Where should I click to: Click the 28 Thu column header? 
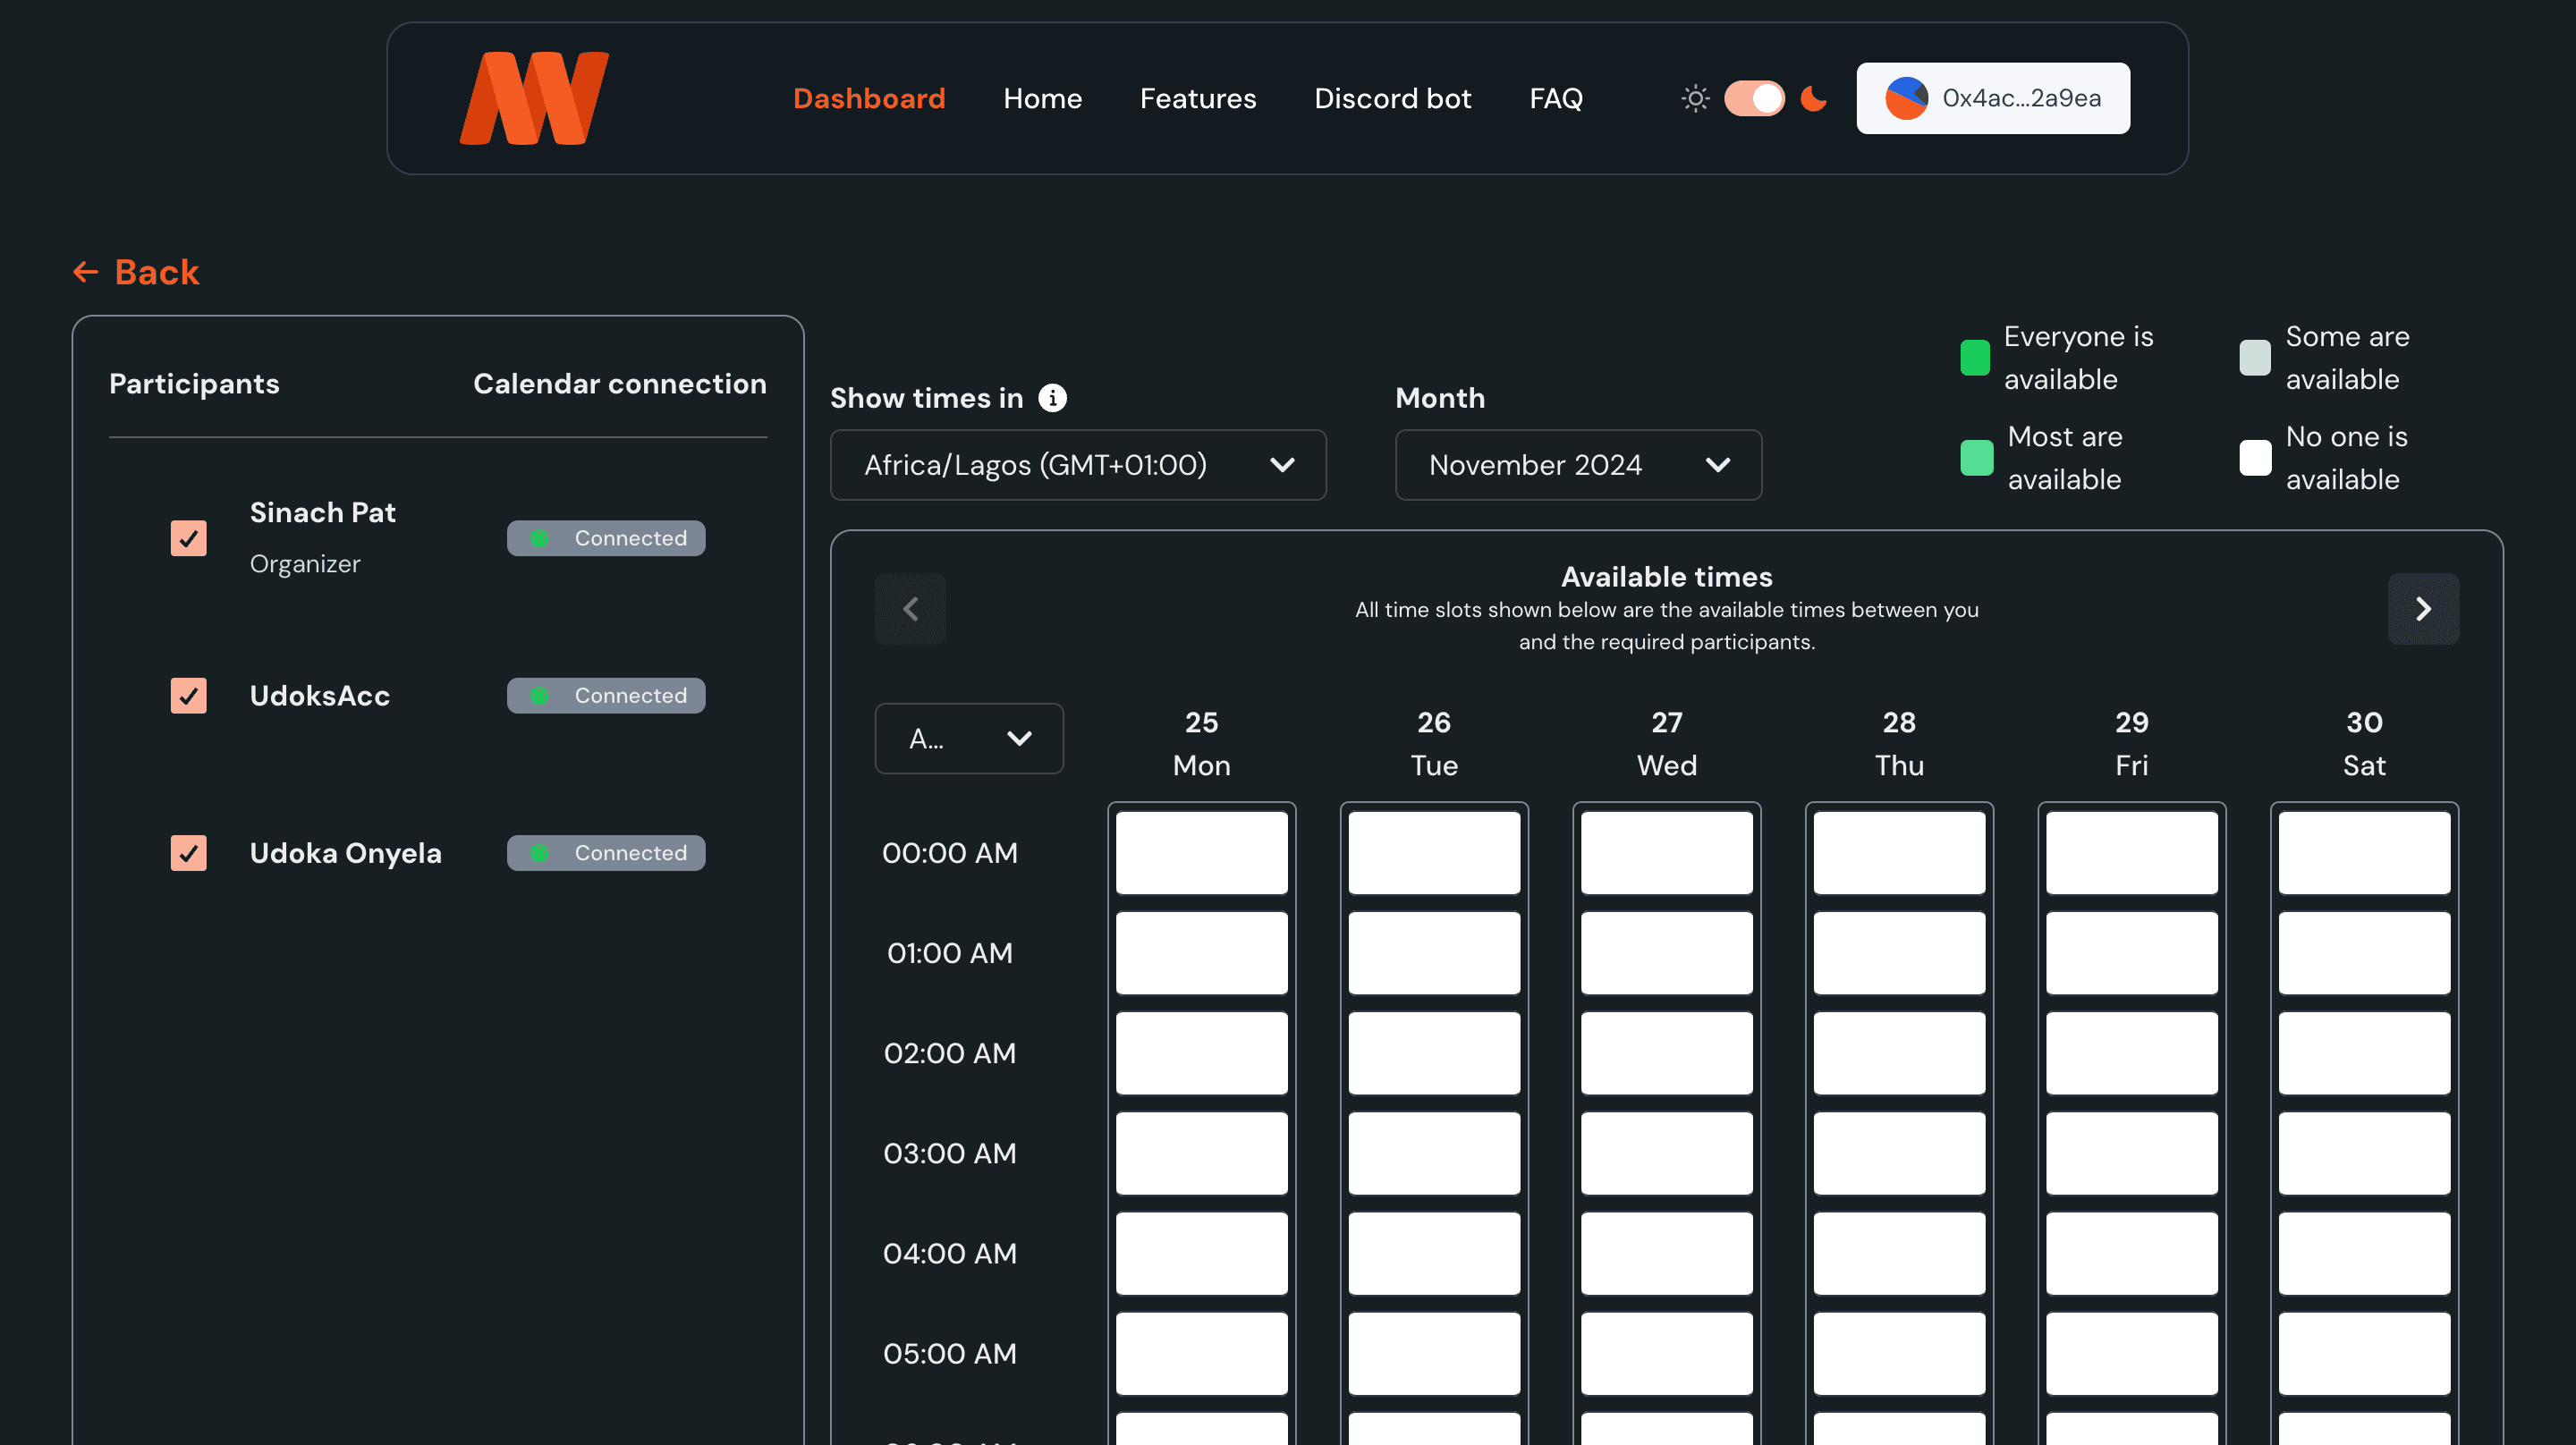[x=1899, y=743]
